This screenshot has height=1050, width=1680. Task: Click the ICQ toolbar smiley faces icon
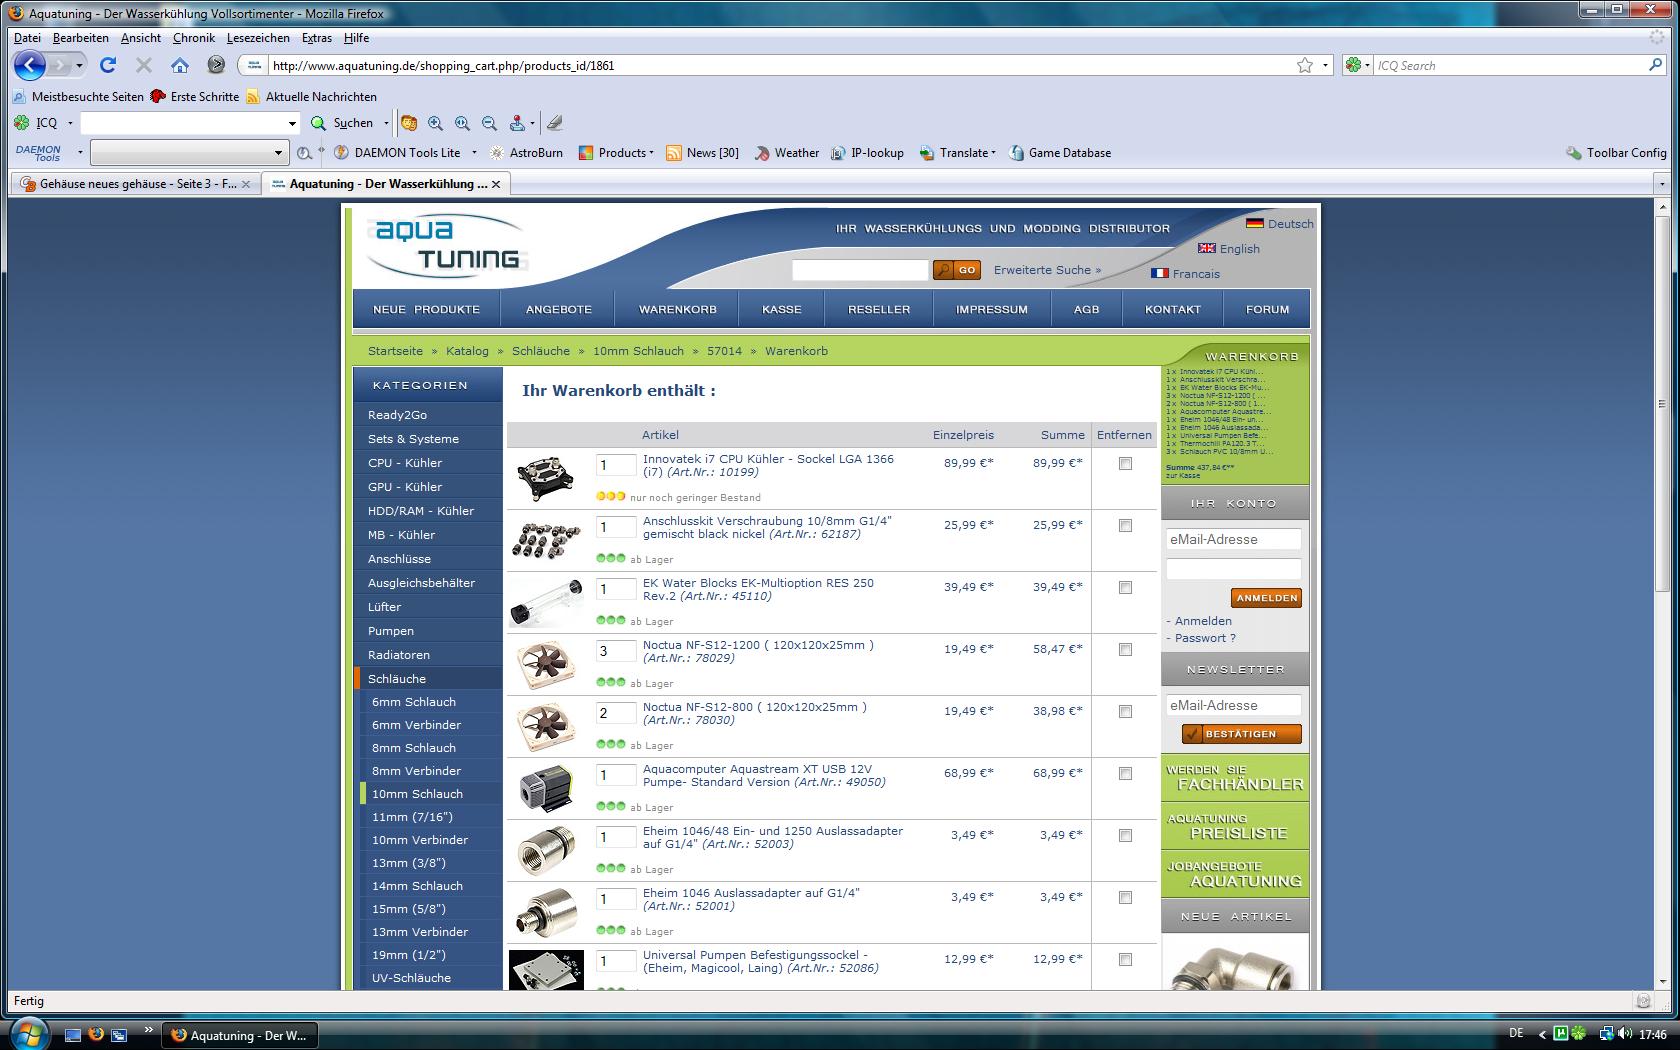point(408,123)
